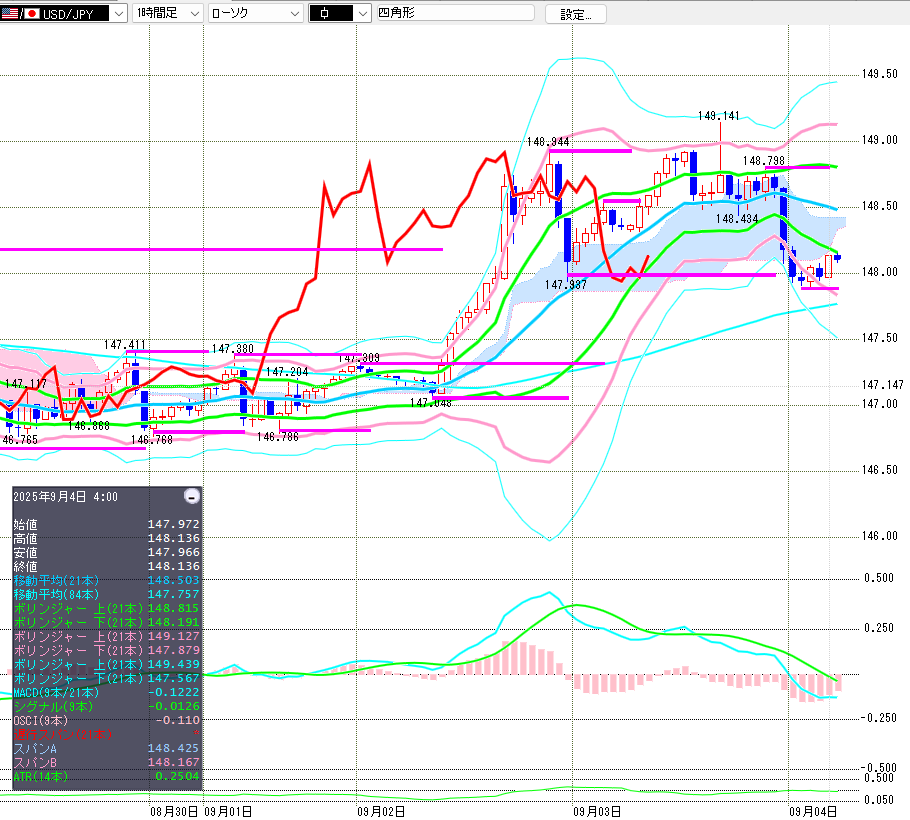The image size is (910, 820).
Task: Open the ローソク chart type dropdown
Action: point(255,13)
